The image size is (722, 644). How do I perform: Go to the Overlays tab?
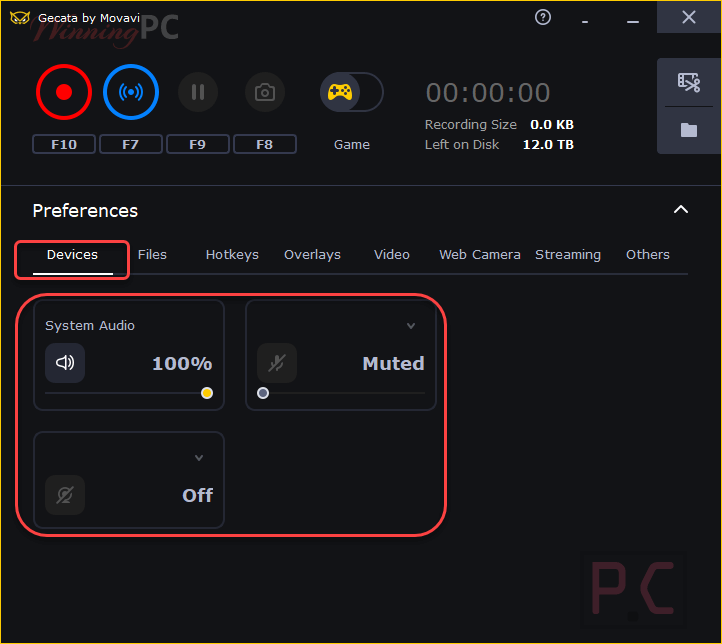click(312, 255)
